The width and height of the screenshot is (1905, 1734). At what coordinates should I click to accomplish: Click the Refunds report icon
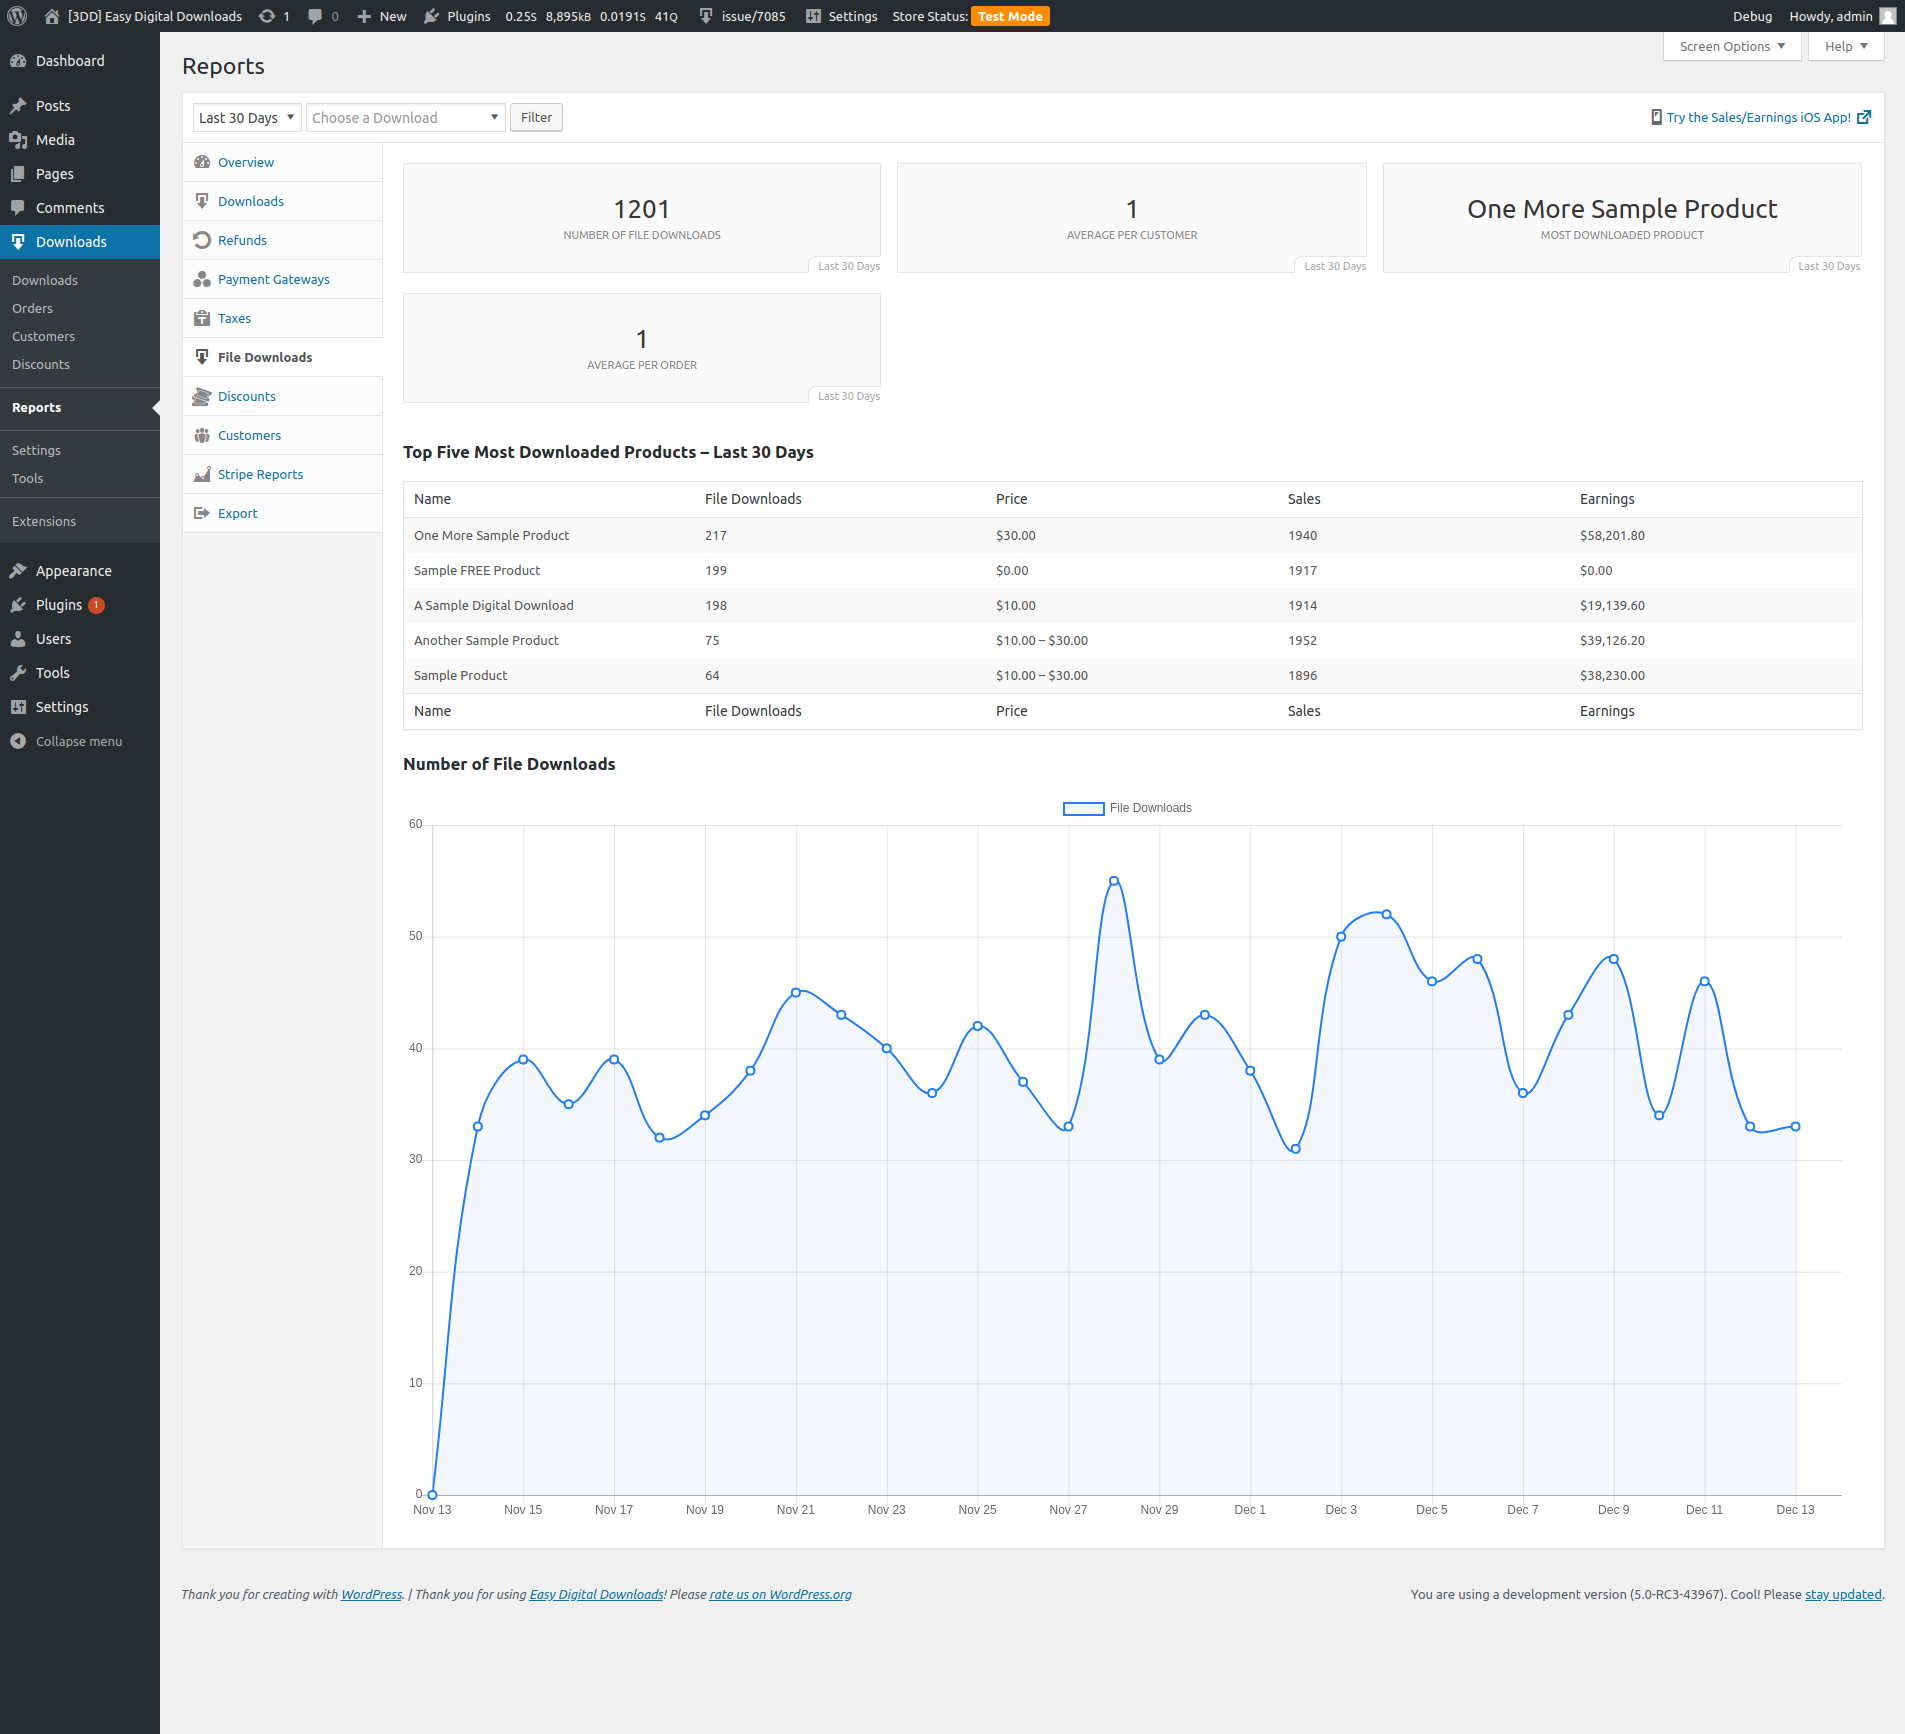(x=202, y=240)
